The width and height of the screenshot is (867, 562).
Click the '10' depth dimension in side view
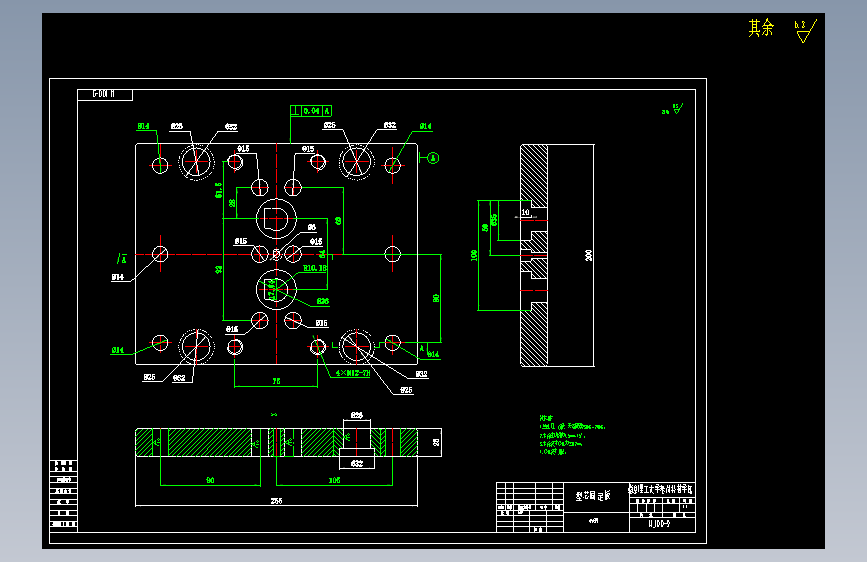coord(525,212)
